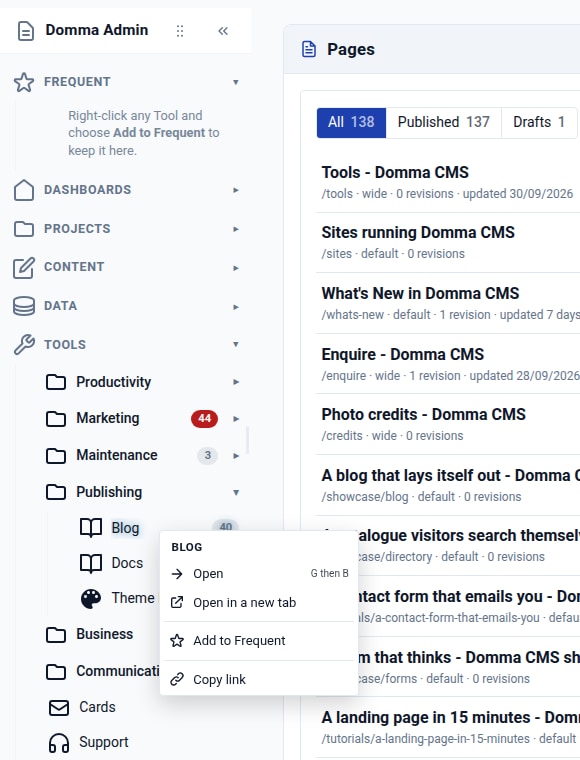This screenshot has height=760, width=580.
Task: Click the Marketing folder icon
Action: pos(56,418)
